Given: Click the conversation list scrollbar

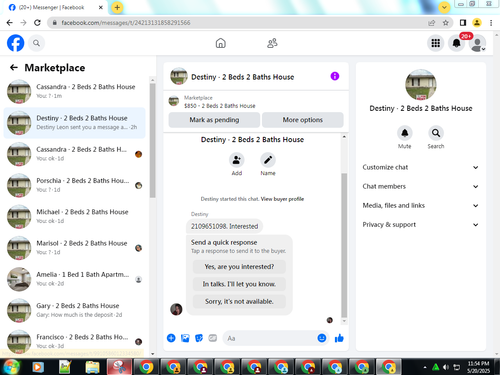Looking at the screenshot, I should pyautogui.click(x=153, y=140).
